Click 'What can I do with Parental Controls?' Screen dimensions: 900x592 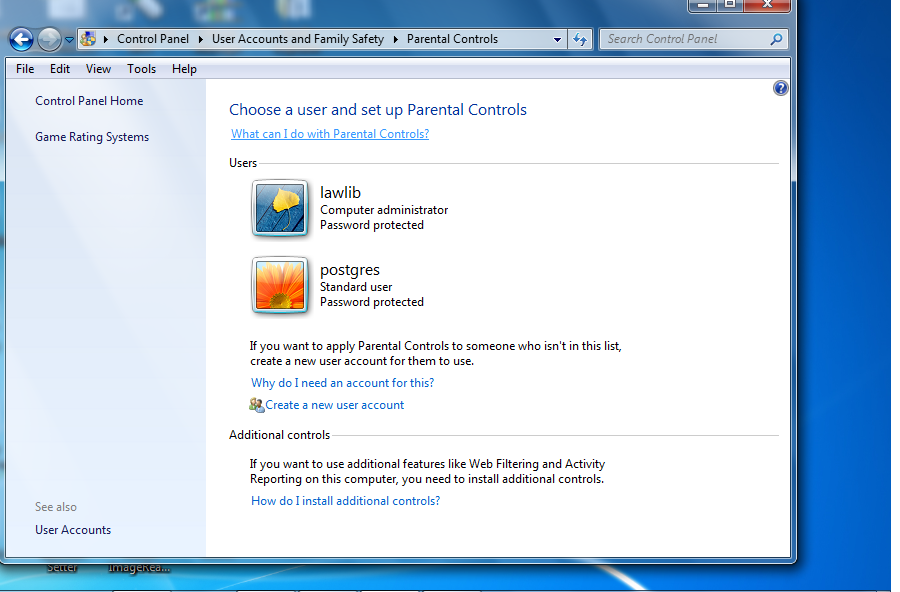tap(330, 134)
